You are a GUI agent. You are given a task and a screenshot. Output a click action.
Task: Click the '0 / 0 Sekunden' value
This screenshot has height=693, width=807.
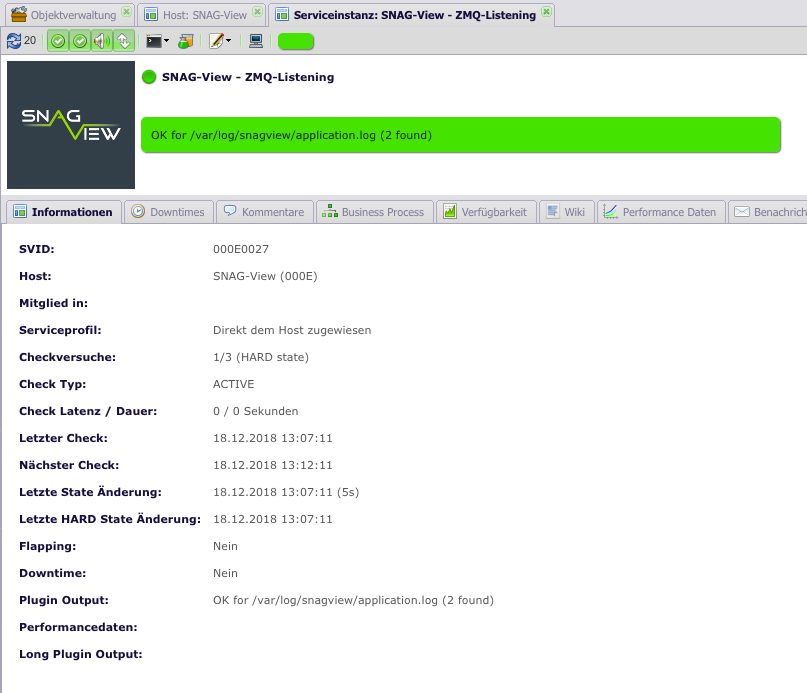coord(255,411)
